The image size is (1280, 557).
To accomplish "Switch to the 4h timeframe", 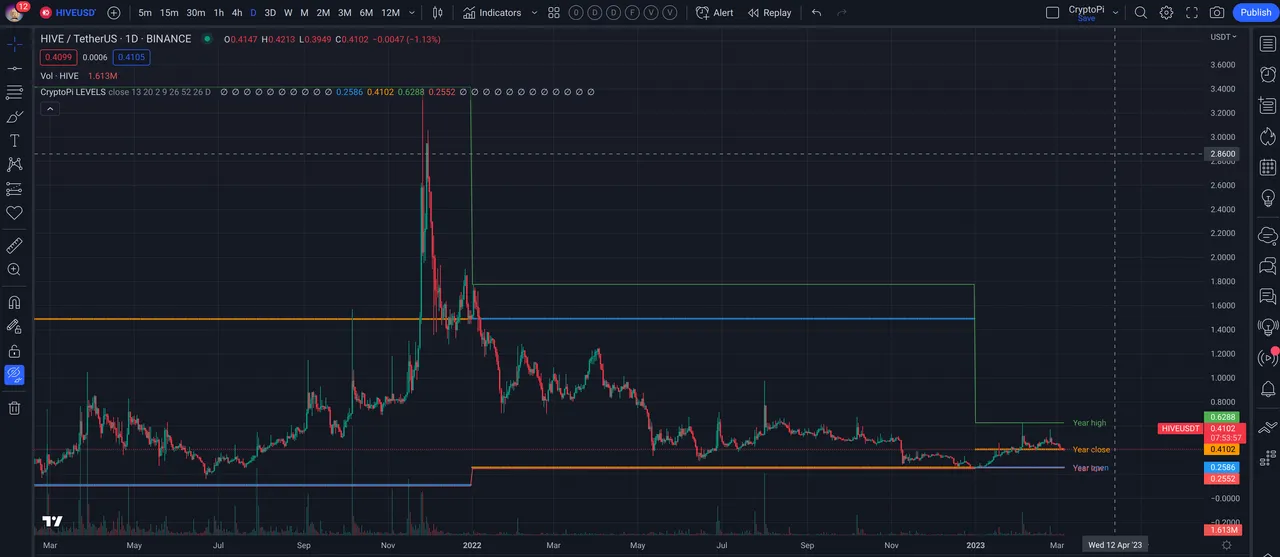I will click(236, 13).
